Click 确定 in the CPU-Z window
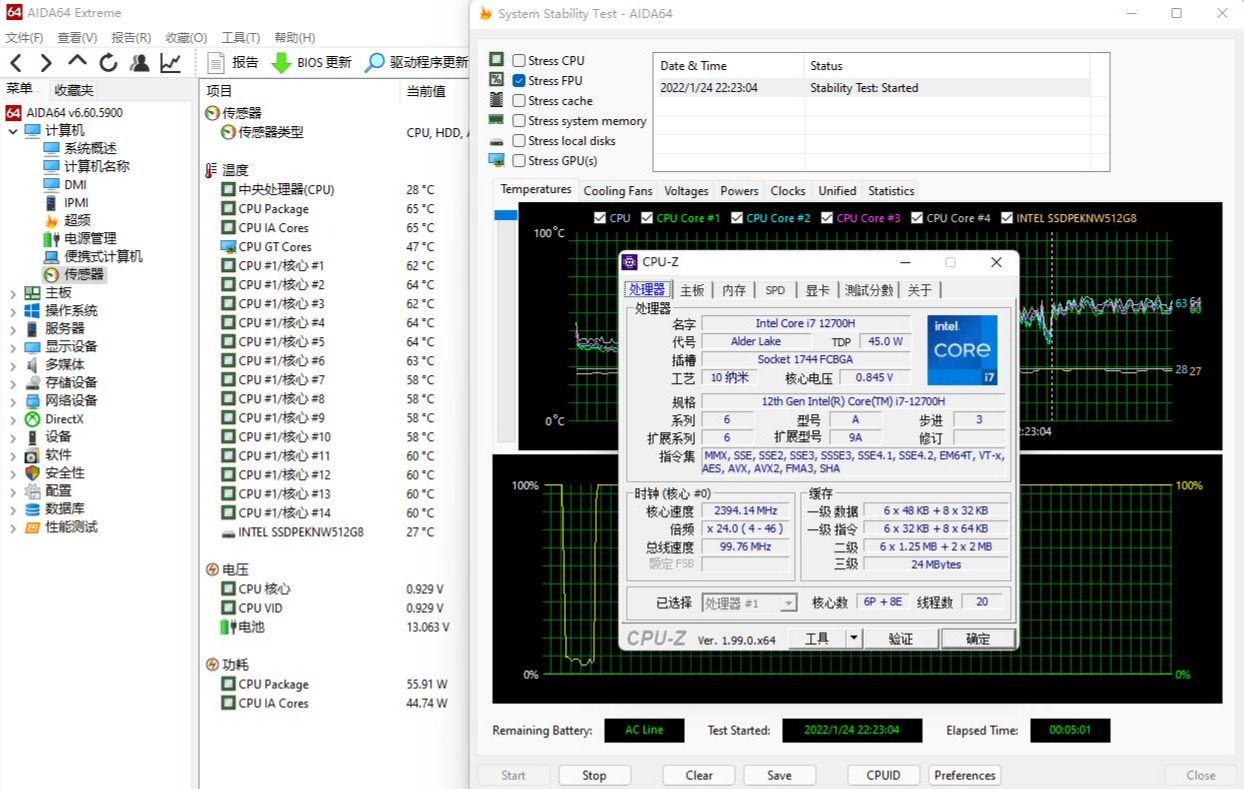The width and height of the screenshot is (1244, 789). (x=978, y=639)
